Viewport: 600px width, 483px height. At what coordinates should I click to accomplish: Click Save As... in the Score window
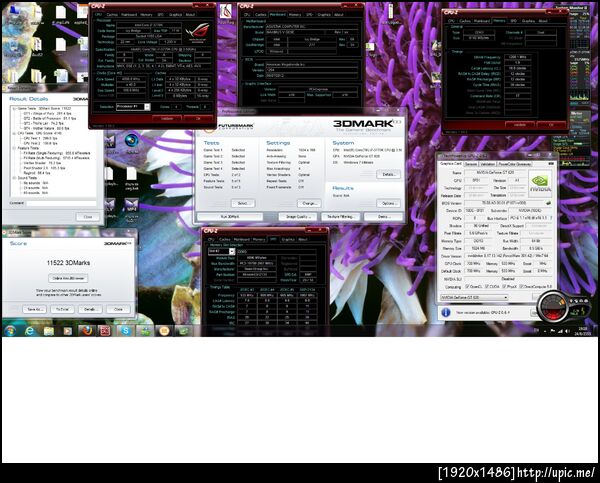(34, 309)
